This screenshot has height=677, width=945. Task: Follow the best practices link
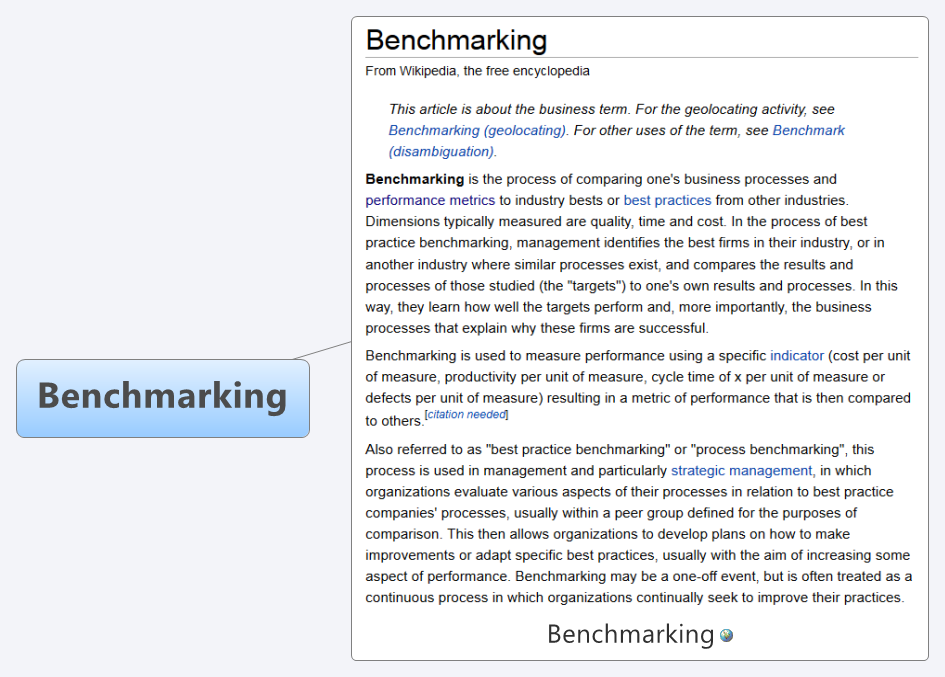pyautogui.click(x=667, y=200)
